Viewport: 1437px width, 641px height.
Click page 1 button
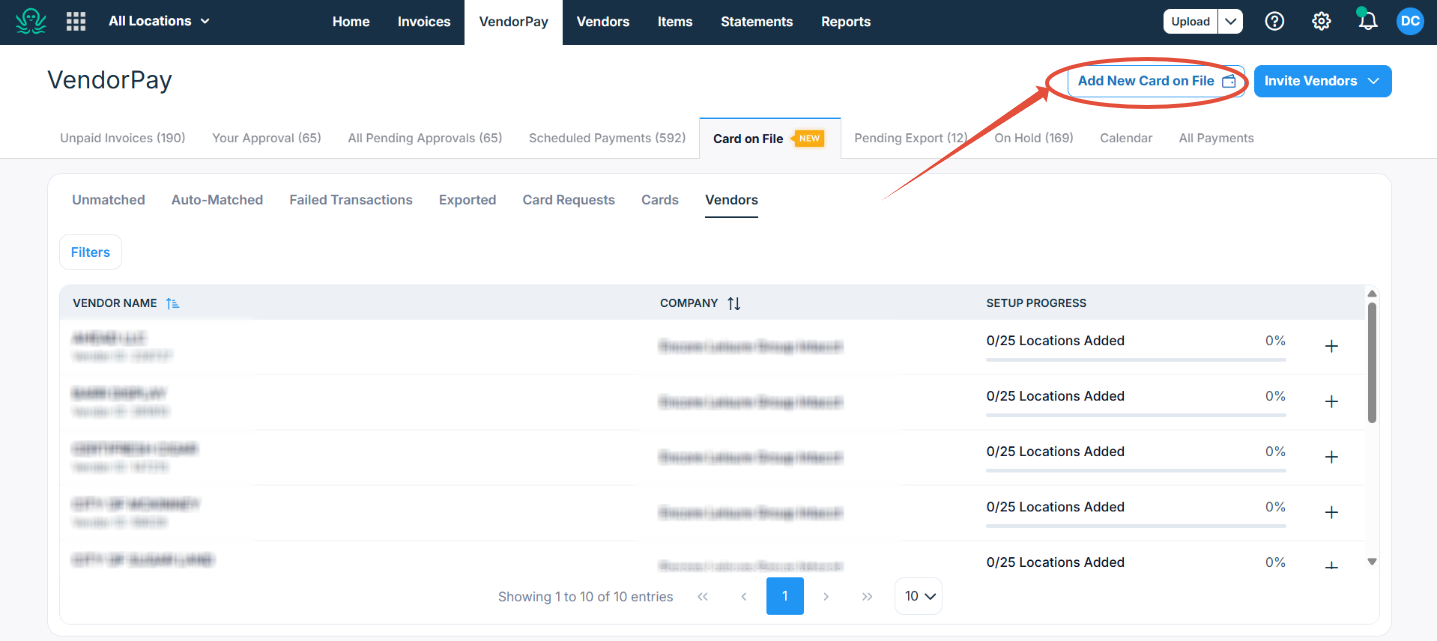[785, 596]
